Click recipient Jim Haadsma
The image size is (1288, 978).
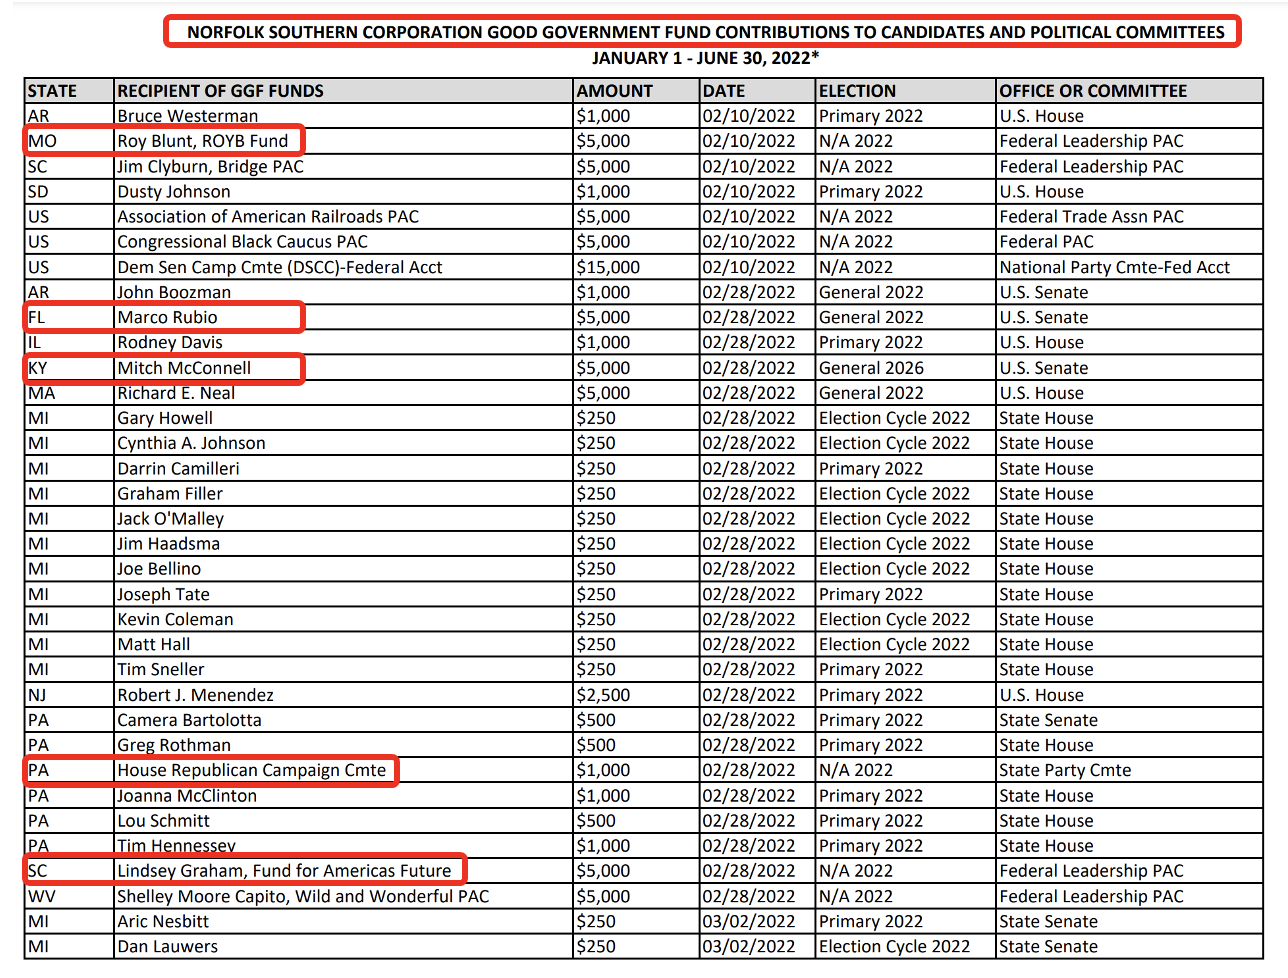point(168,543)
